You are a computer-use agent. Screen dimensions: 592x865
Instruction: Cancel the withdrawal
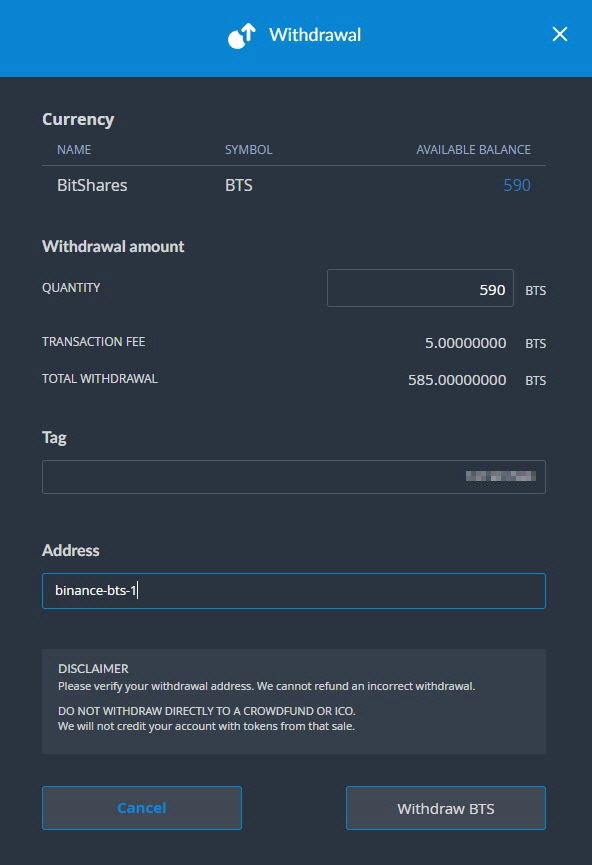(142, 808)
